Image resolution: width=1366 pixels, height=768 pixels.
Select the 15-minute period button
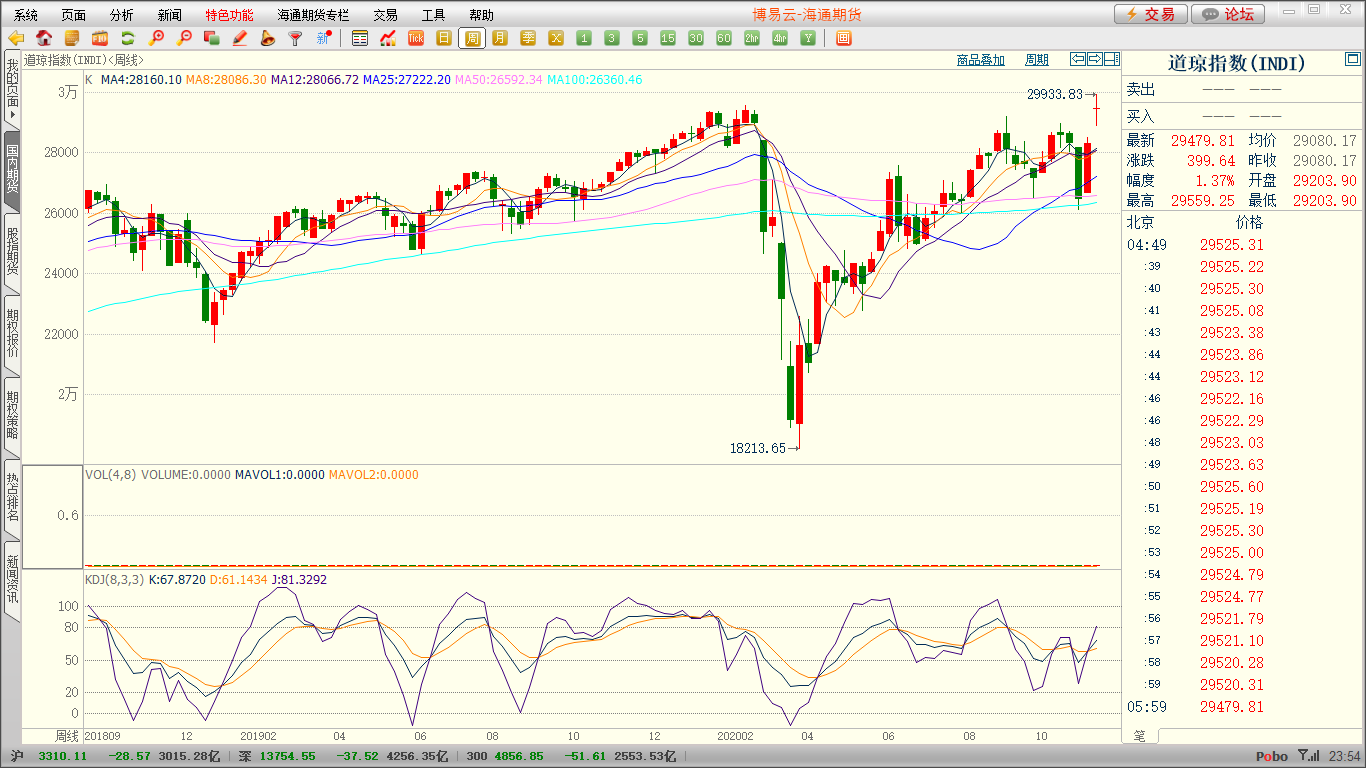(x=668, y=38)
